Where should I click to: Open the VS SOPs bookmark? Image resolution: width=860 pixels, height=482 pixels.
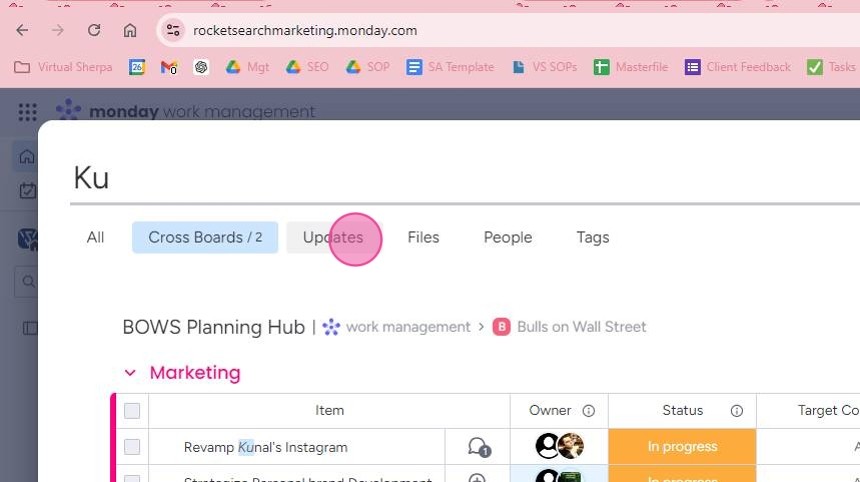(x=544, y=67)
